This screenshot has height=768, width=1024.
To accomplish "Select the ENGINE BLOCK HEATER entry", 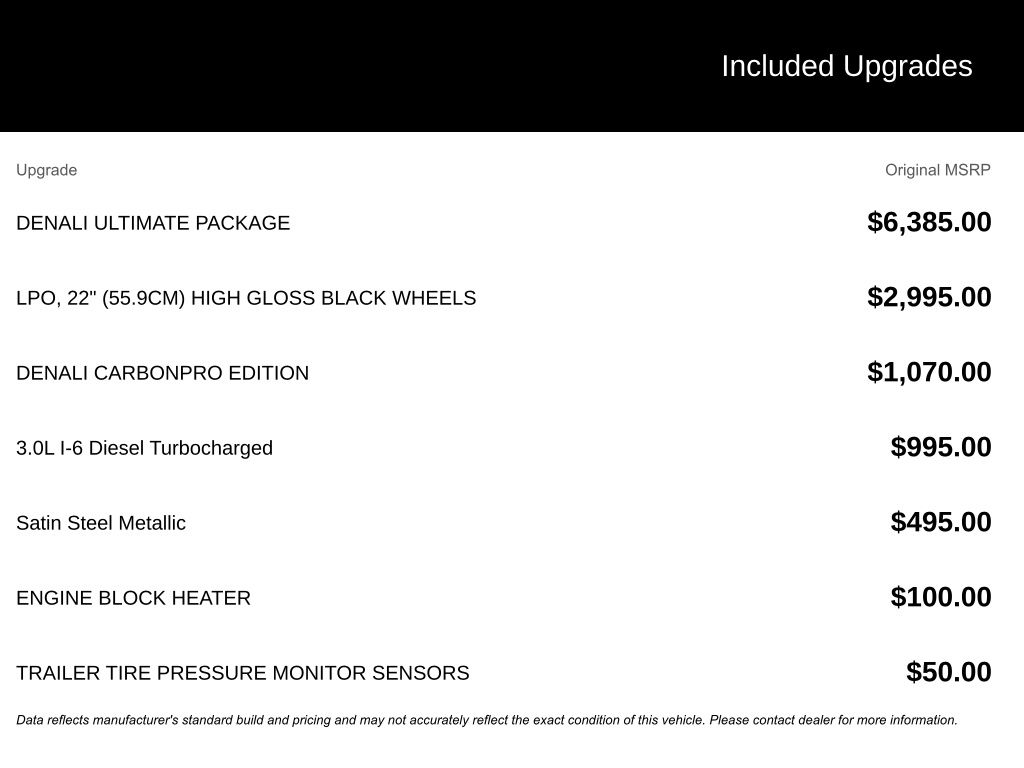I will tap(133, 598).
